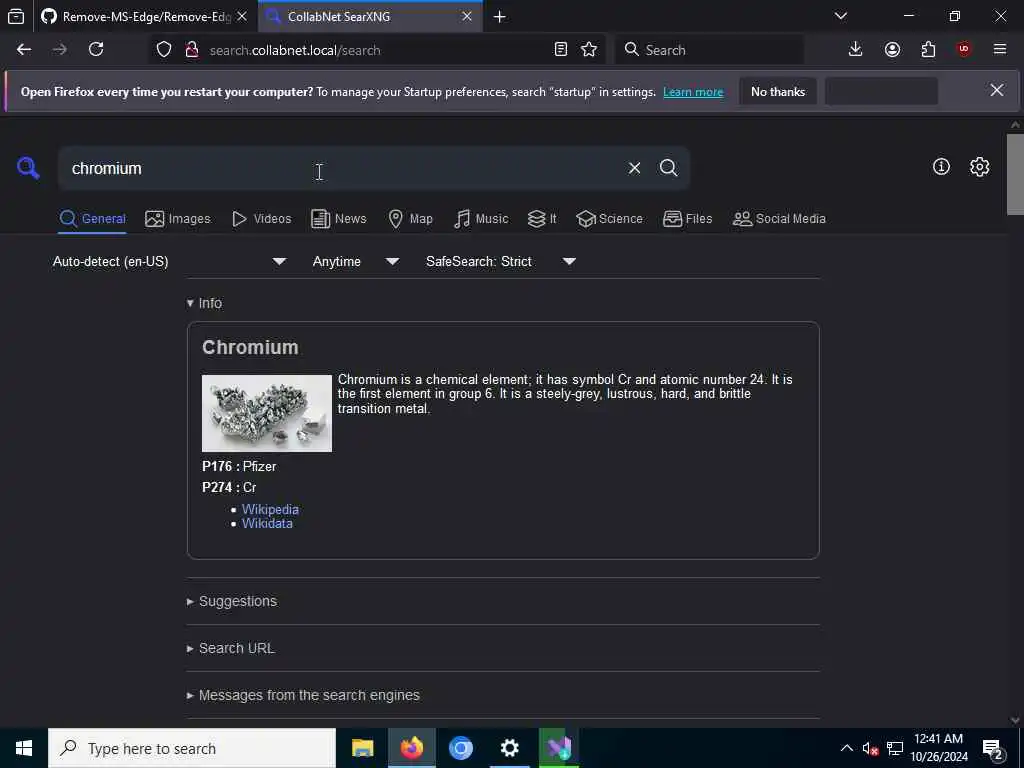Bookmark this page with star
The image size is (1024, 768).
coord(589,50)
